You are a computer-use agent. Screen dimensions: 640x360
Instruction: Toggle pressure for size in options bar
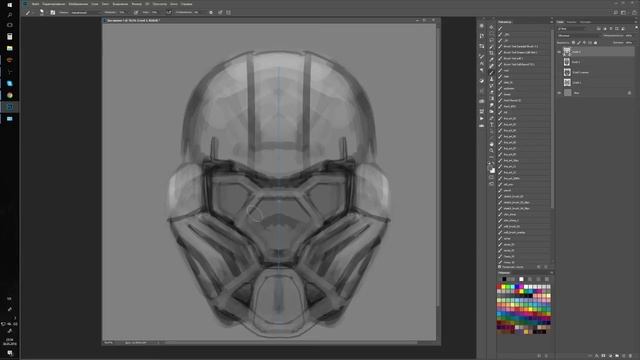[220, 13]
